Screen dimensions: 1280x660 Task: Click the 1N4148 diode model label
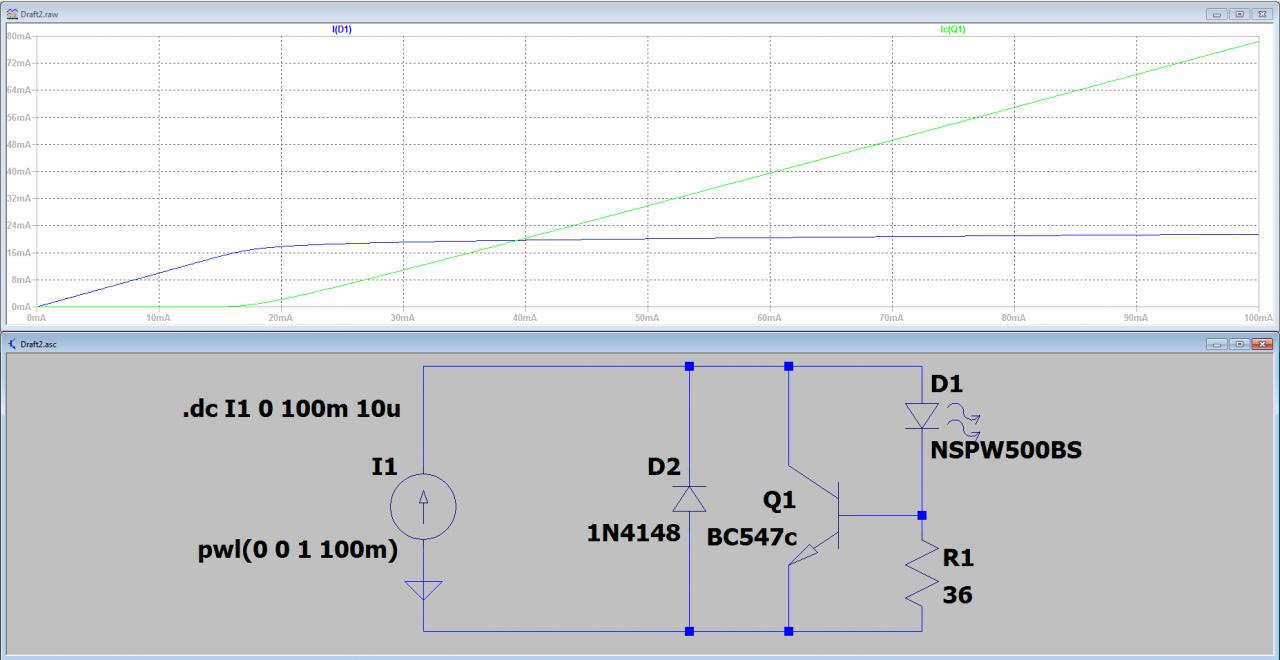pyautogui.click(x=633, y=534)
